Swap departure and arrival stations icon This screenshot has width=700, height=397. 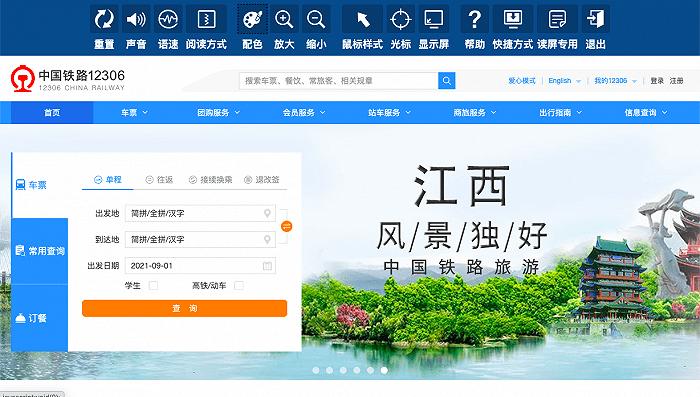(x=286, y=226)
